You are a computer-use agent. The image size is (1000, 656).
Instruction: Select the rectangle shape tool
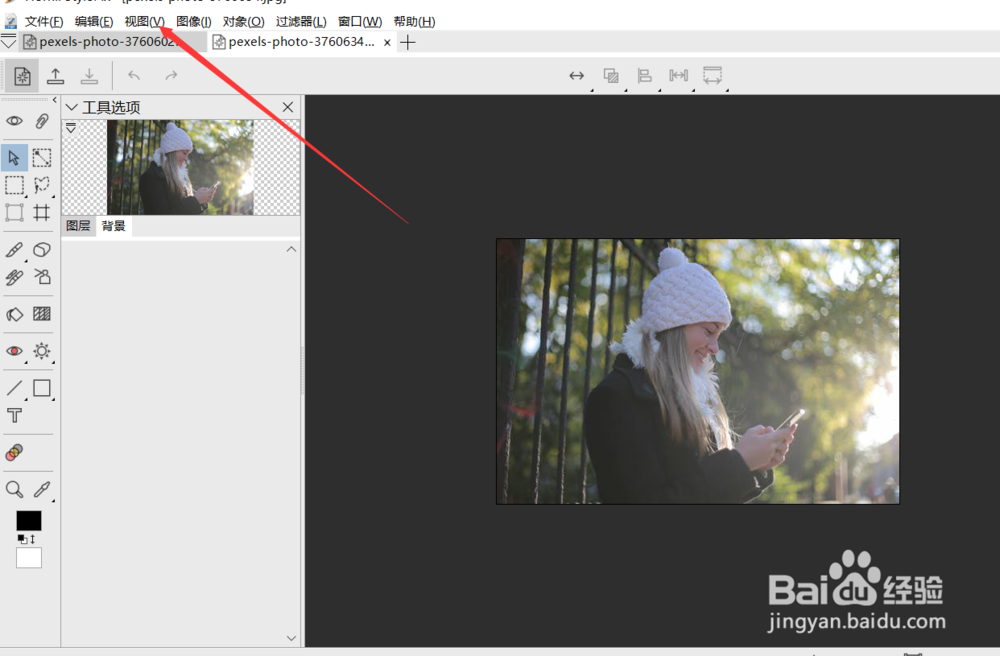42,388
